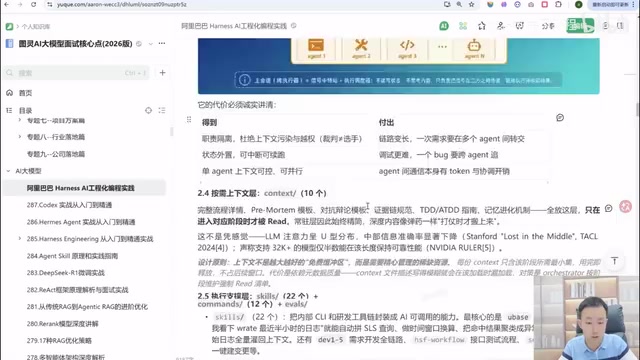Click the plus button to create new document

(x=162, y=73)
